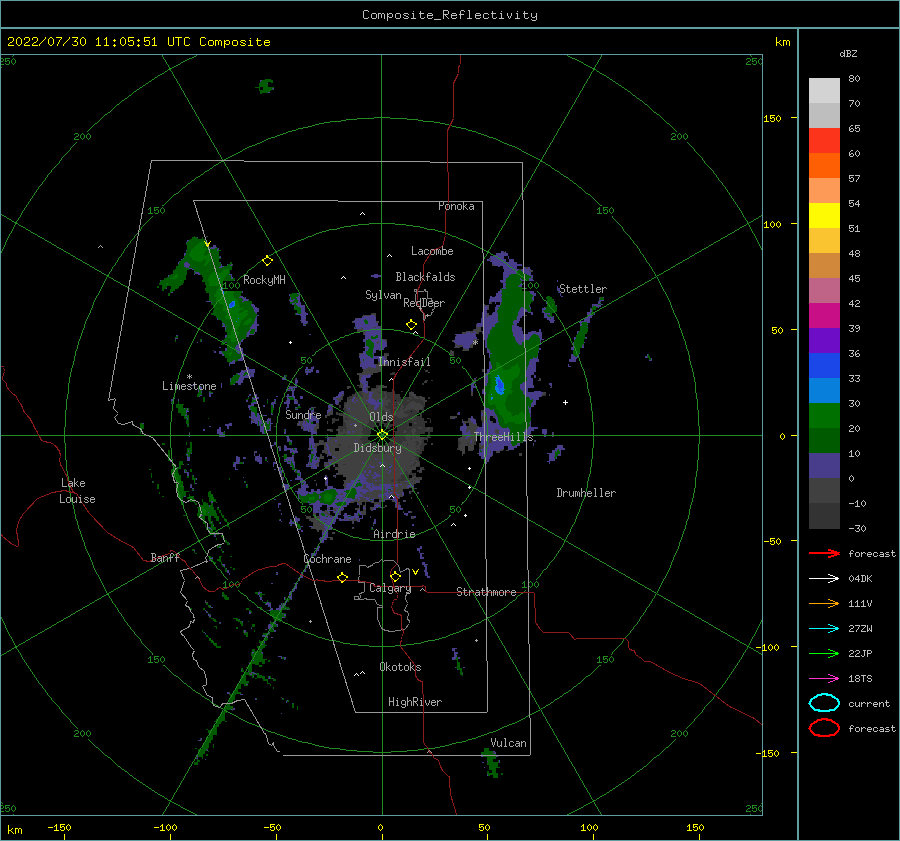Click the Banff label
Image resolution: width=900 pixels, height=841 pixels.
coord(165,558)
